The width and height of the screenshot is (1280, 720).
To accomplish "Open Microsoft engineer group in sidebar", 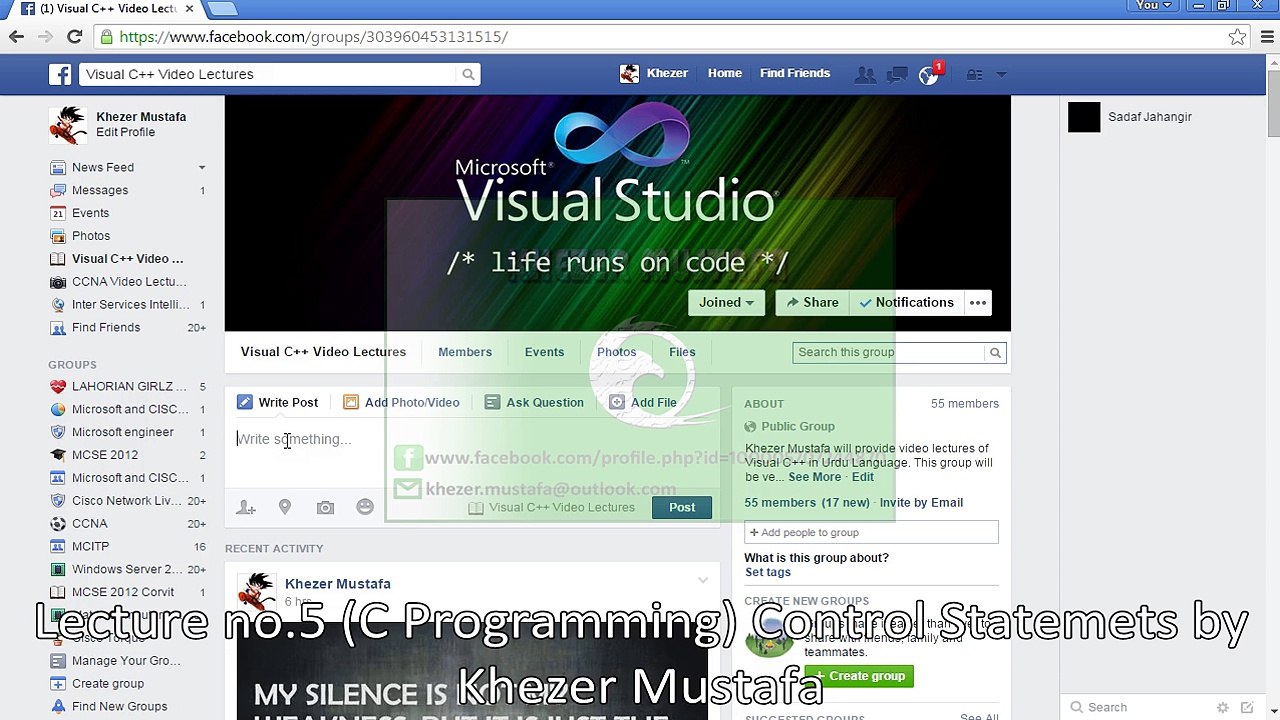I will click(123, 432).
